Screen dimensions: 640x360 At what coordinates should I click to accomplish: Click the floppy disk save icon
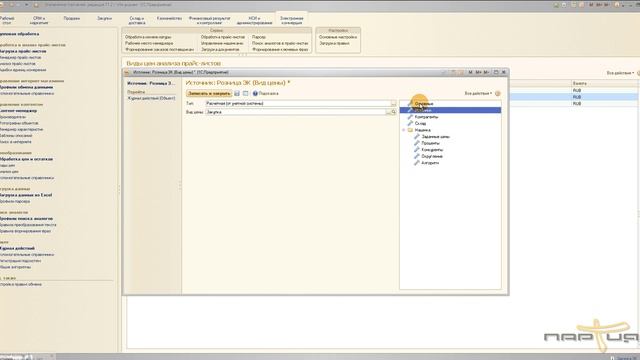pyautogui.click(x=237, y=93)
